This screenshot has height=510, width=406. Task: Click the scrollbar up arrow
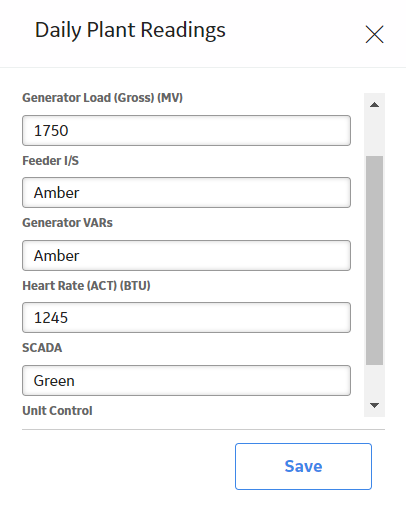coord(374,105)
